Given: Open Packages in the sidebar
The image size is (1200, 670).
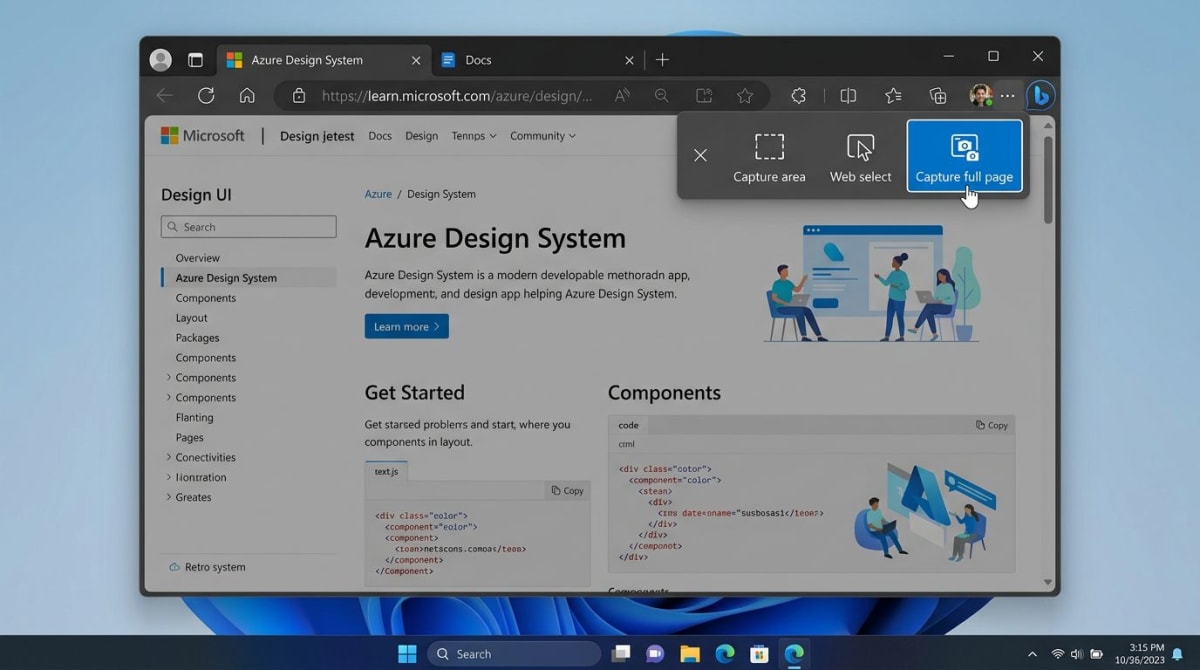Looking at the screenshot, I should pos(198,338).
